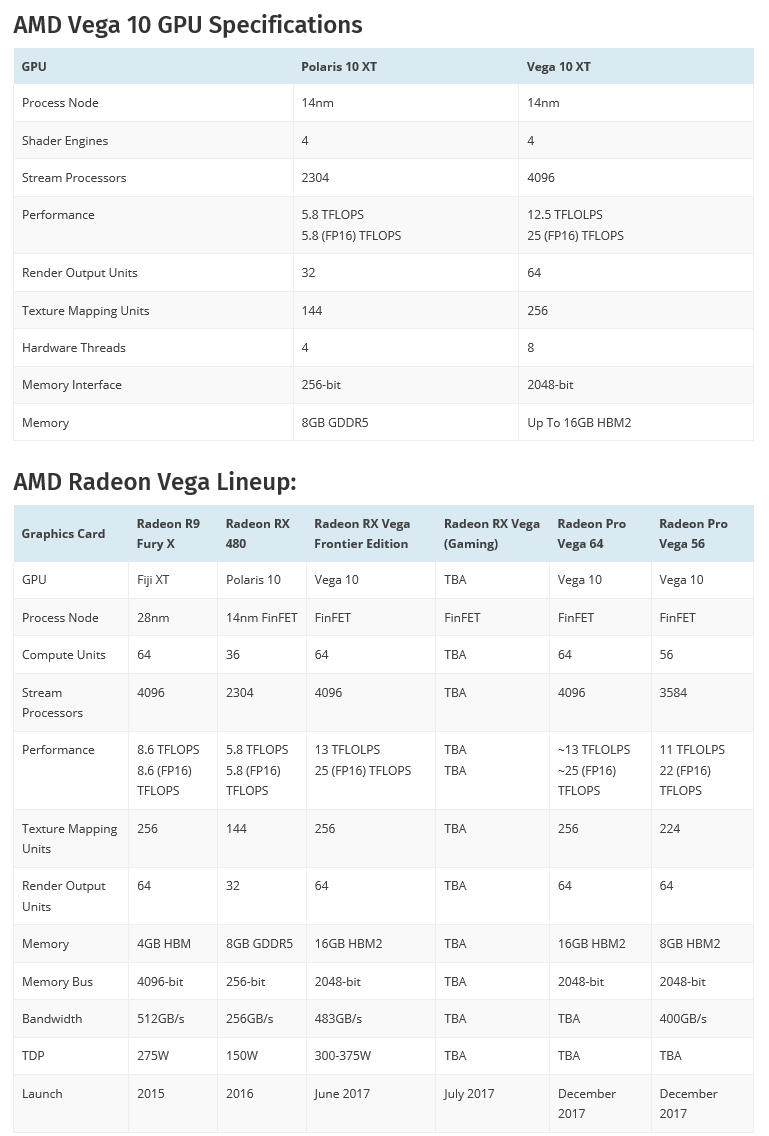Select the '300-375W' TDP cell
769x1136 pixels.
(x=342, y=1056)
